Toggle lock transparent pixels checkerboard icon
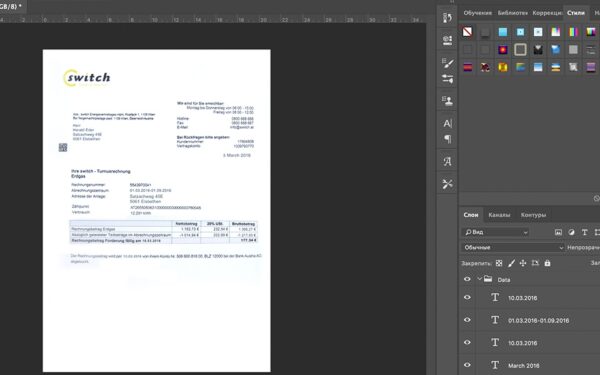Image resolution: width=600 pixels, height=375 pixels. tap(499, 263)
